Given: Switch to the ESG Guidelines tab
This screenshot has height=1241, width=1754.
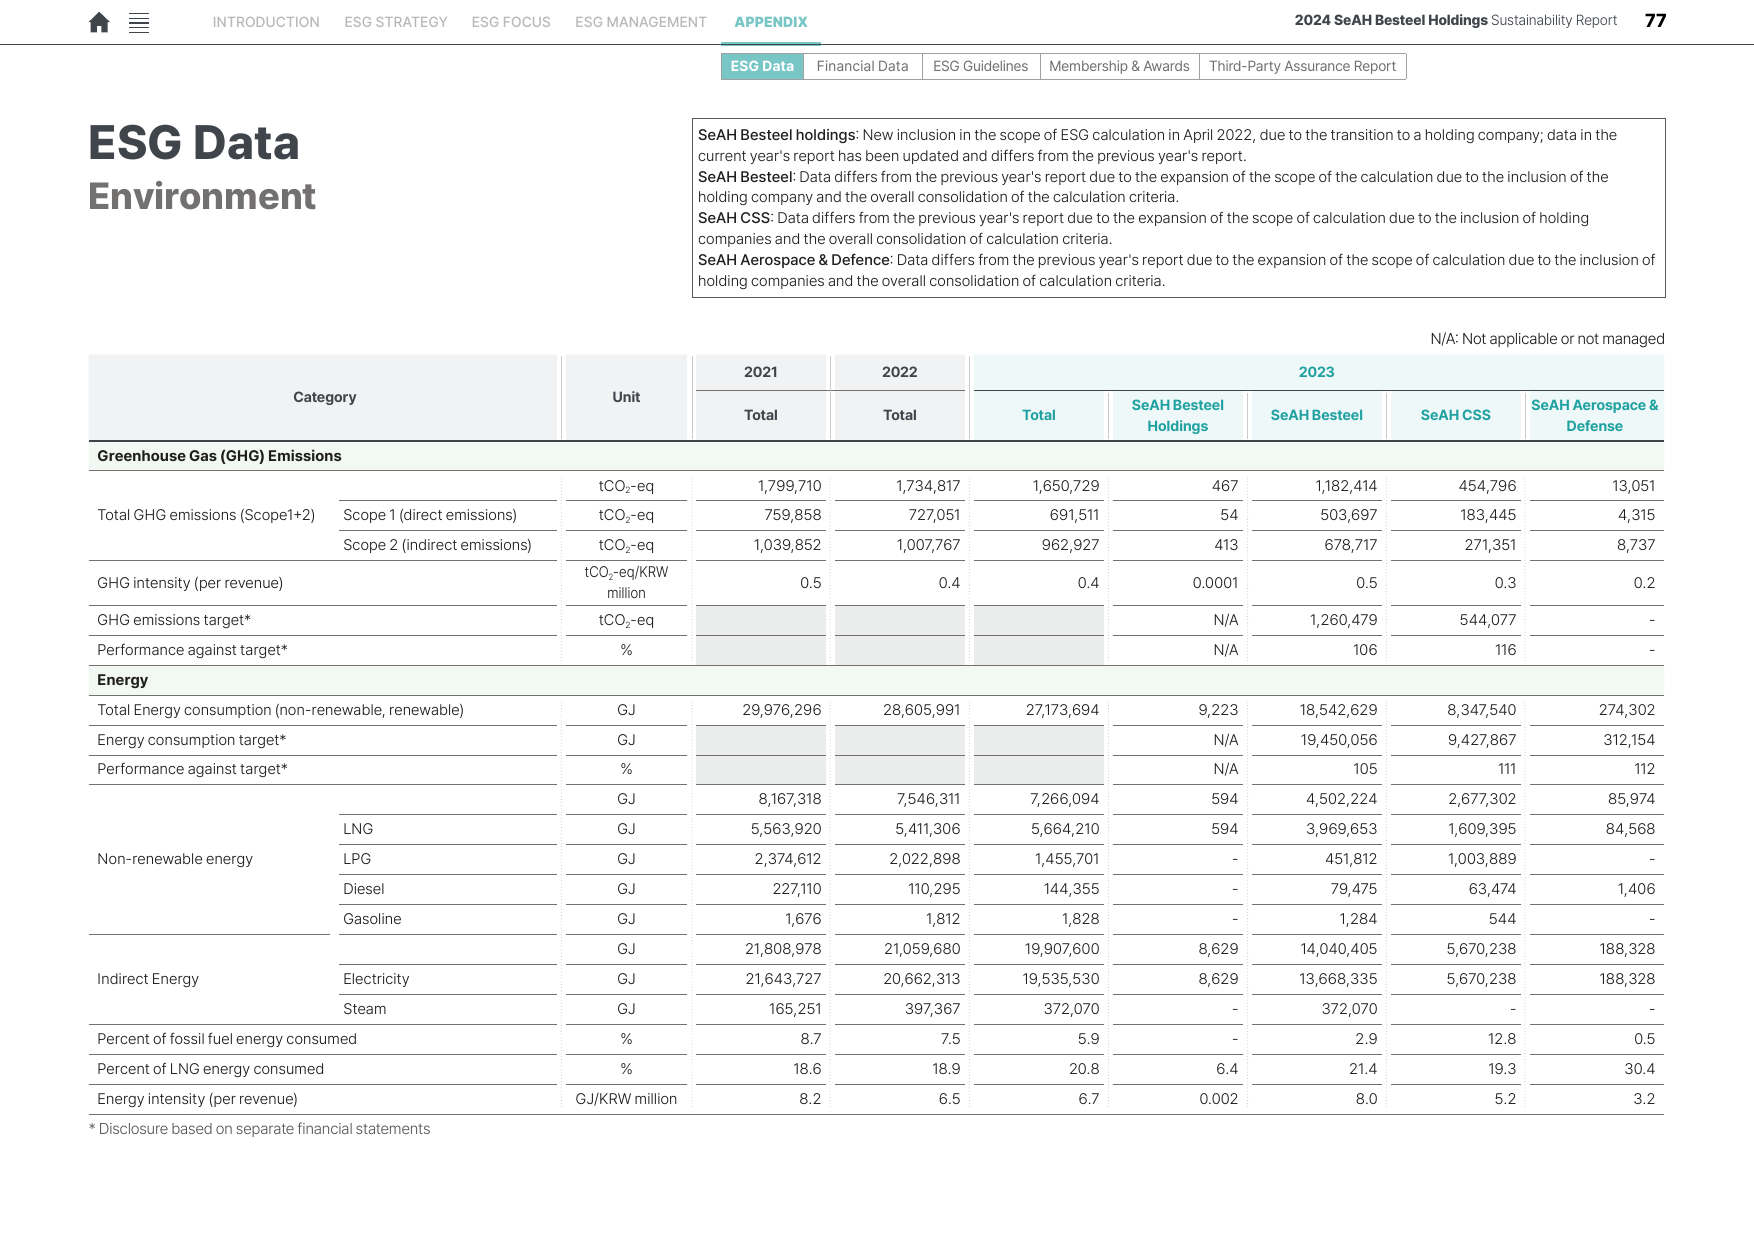Looking at the screenshot, I should [980, 66].
